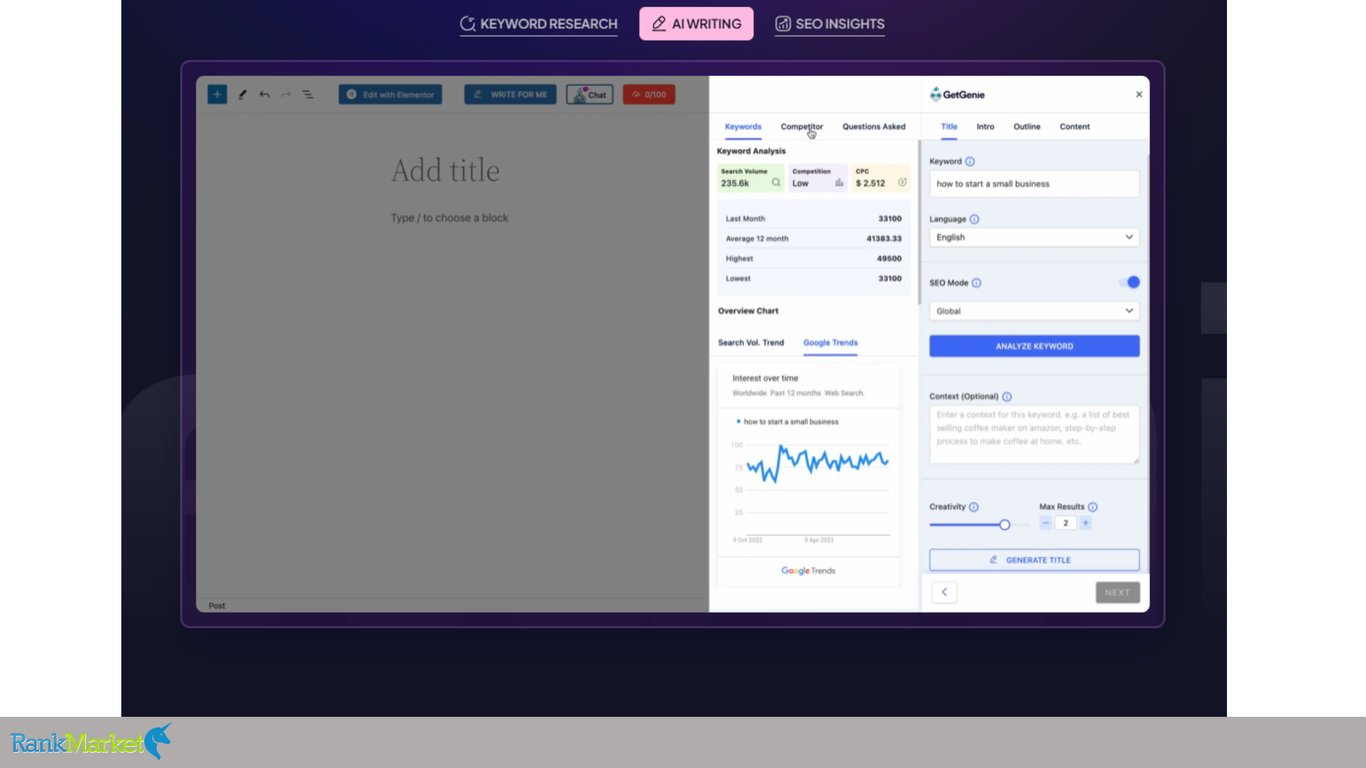Click the info icon next to Creativity

point(974,507)
